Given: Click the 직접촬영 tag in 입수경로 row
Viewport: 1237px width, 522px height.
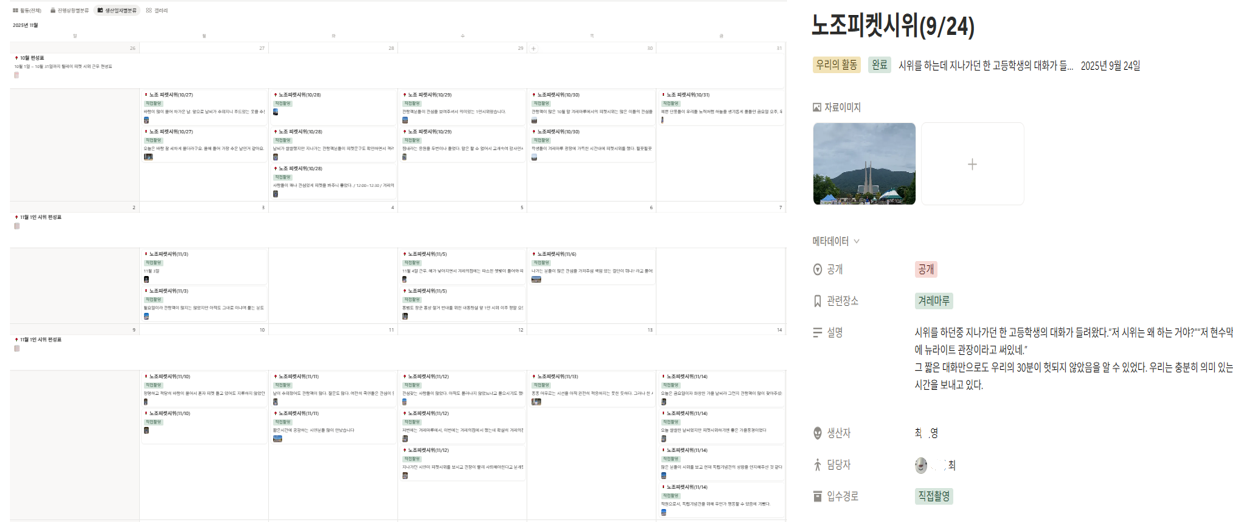Looking at the screenshot, I should click(934, 496).
